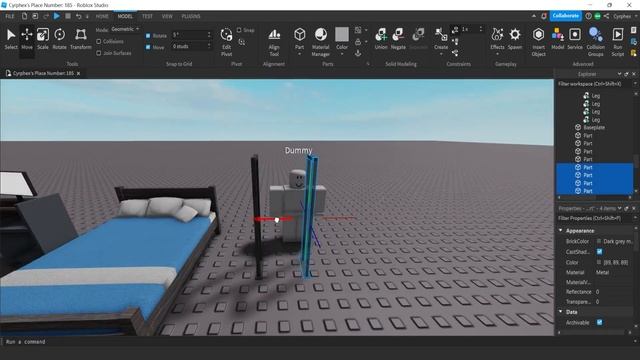Image resolution: width=640 pixels, height=360 pixels.
Task: Select the Baseplate in Explorer
Action: (x=594, y=127)
